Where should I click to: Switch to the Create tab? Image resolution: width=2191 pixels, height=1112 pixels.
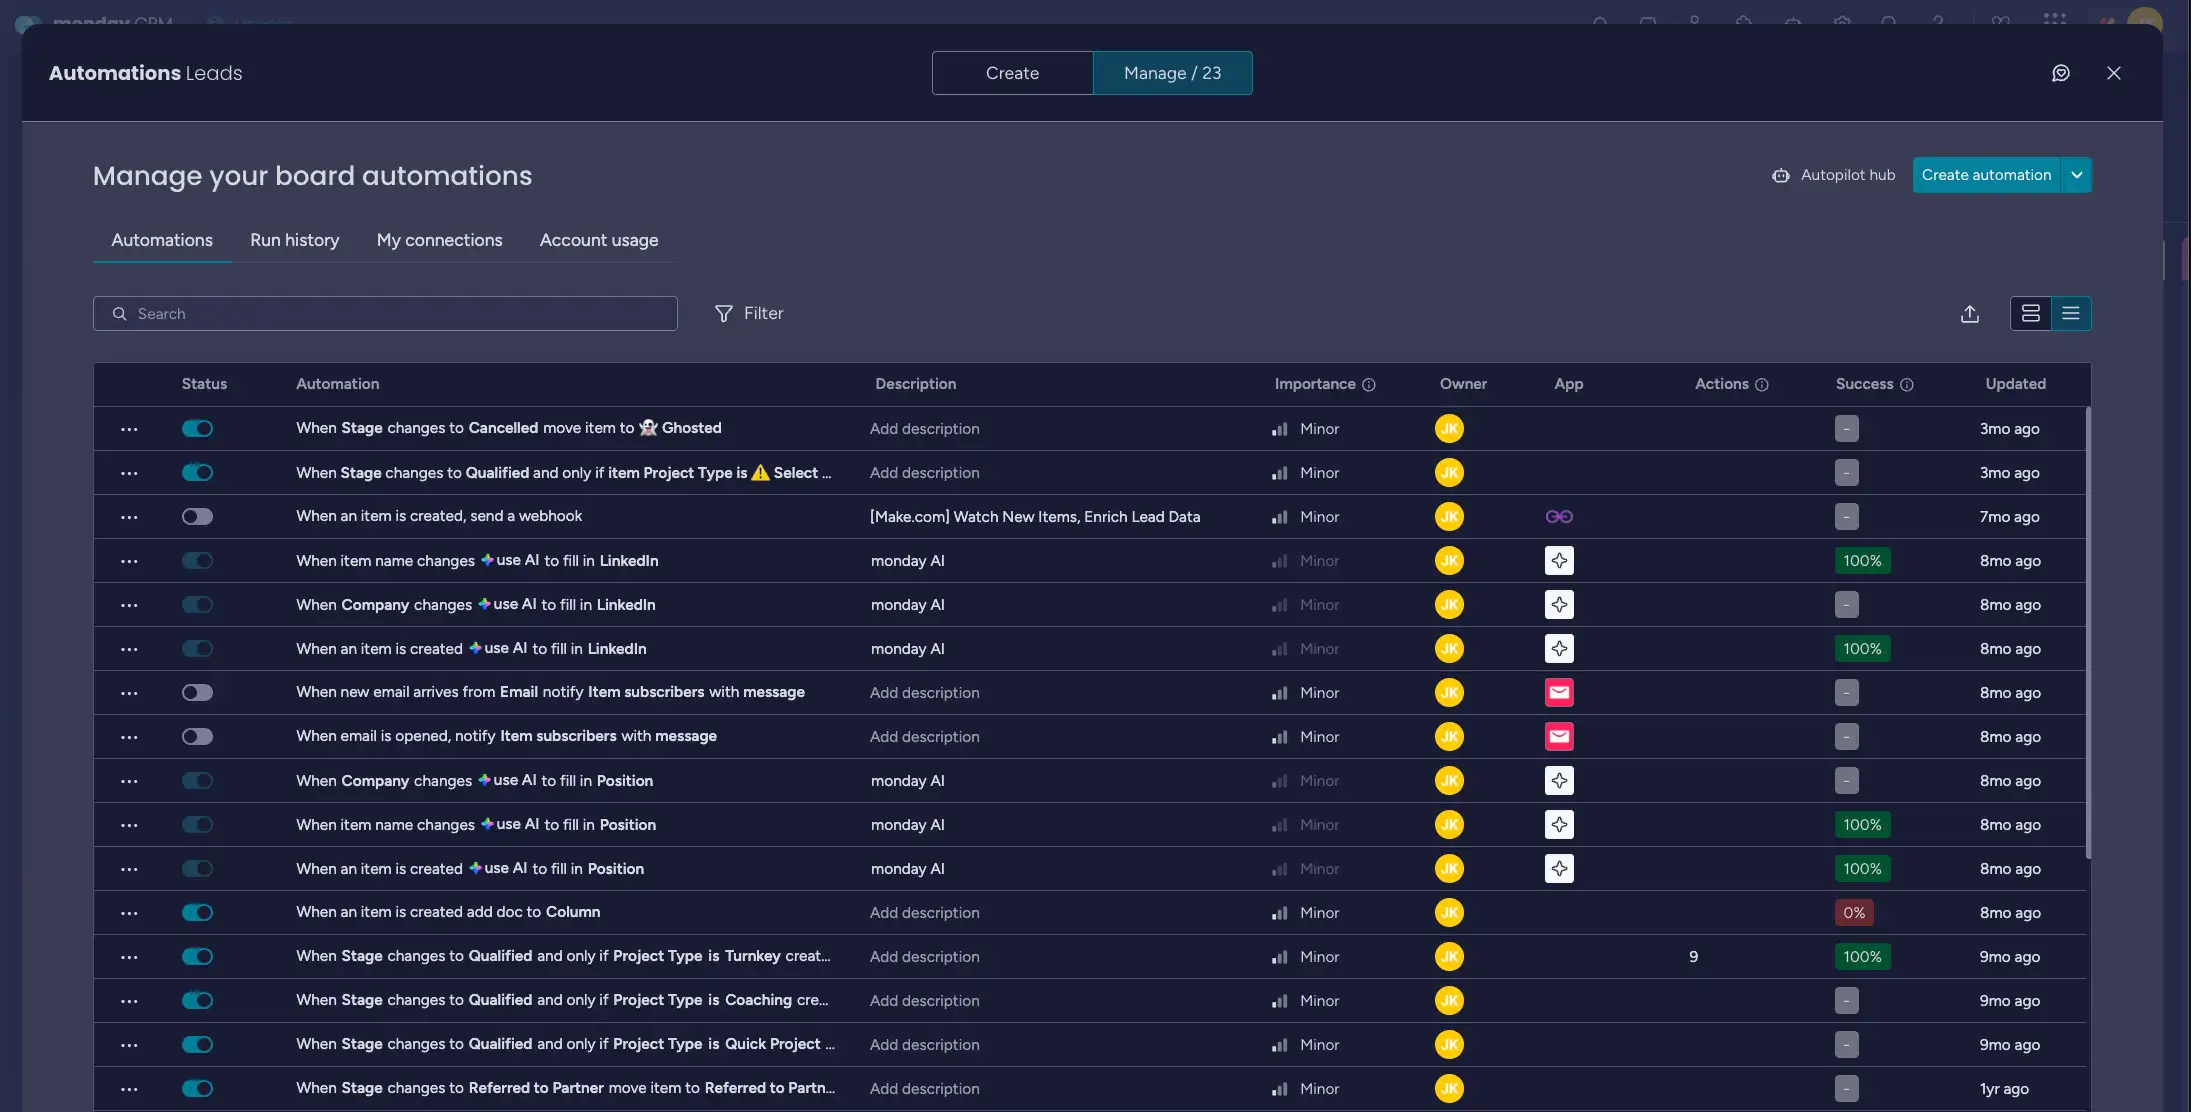[1012, 73]
